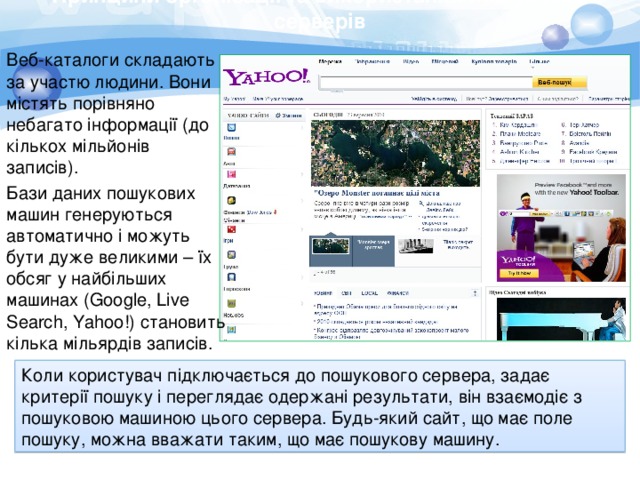
Task: Click the pink icon below the Autos entry
Action: tap(231, 175)
